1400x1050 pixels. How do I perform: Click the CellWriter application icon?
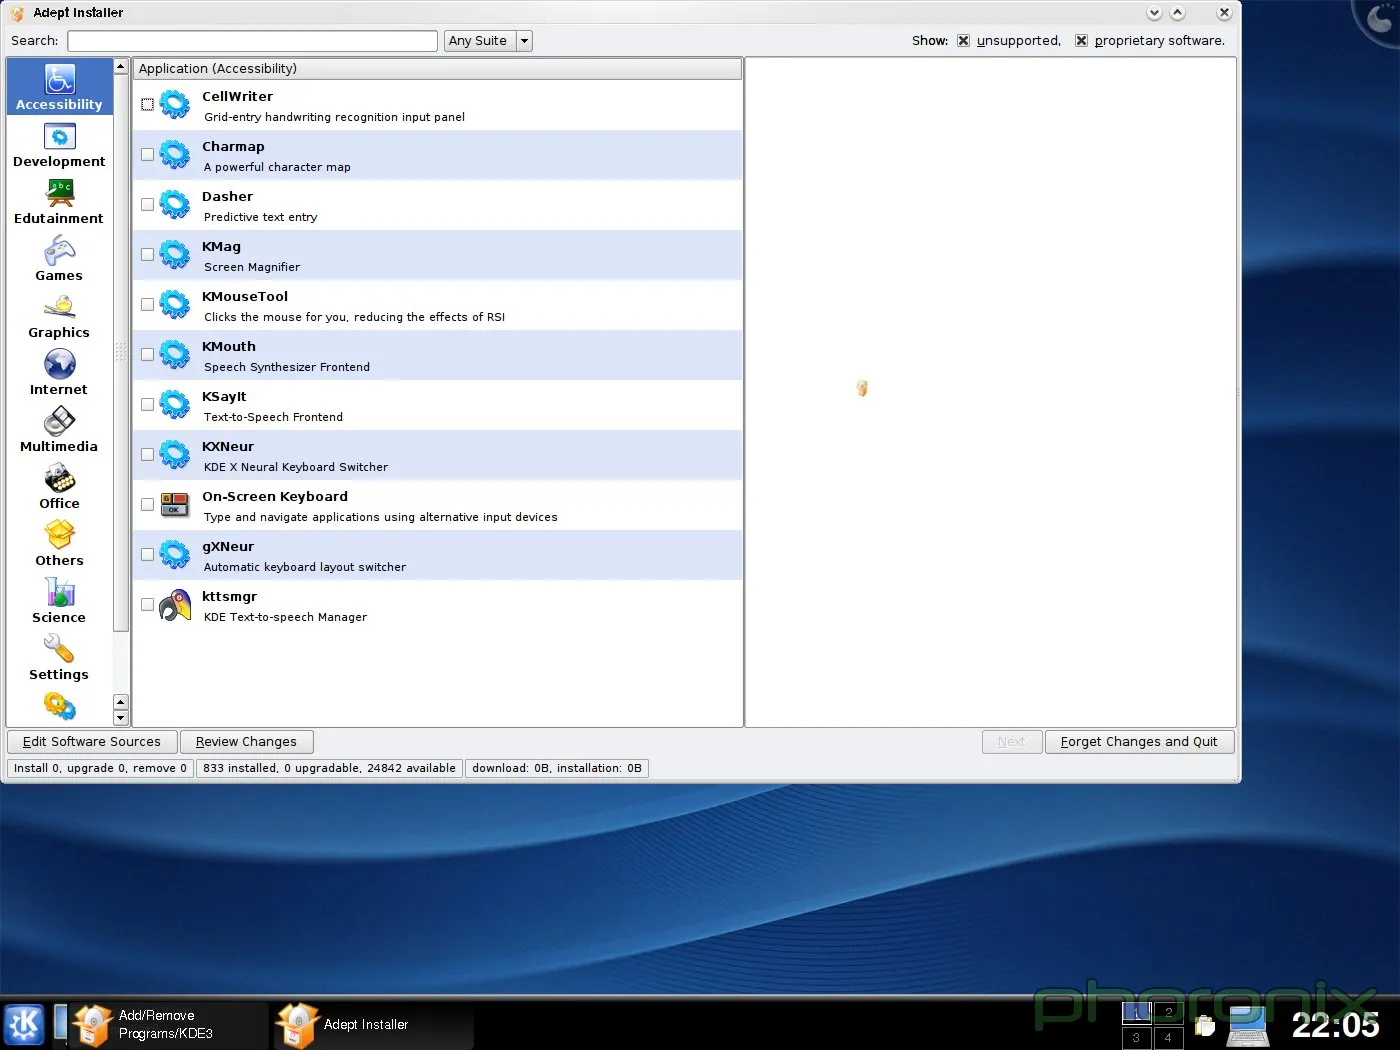pyautogui.click(x=175, y=104)
